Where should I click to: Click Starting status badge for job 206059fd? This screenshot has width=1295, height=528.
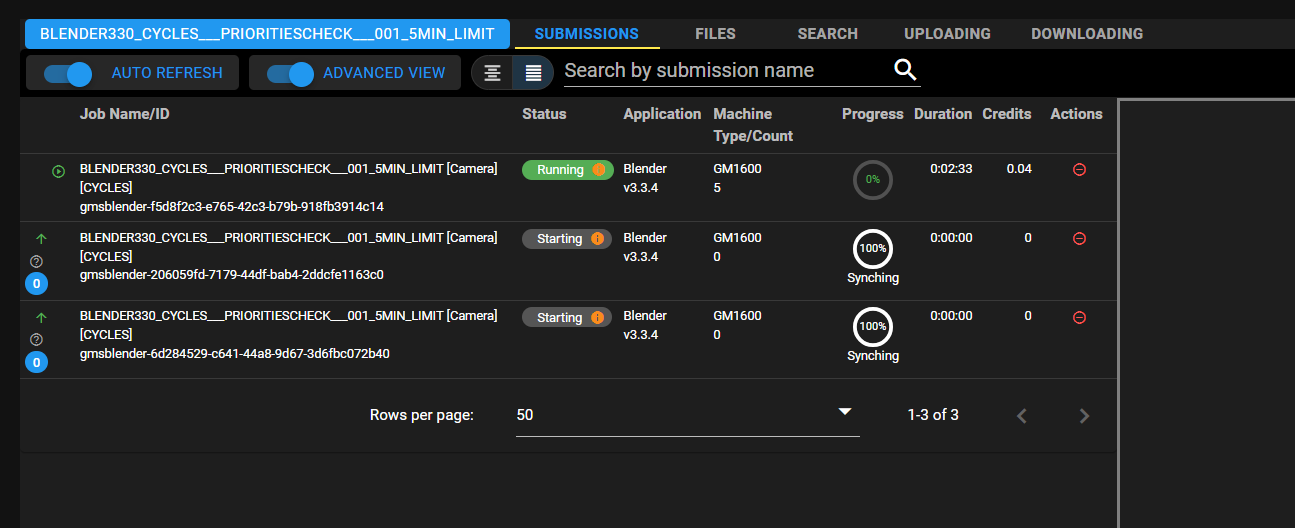[x=567, y=239]
